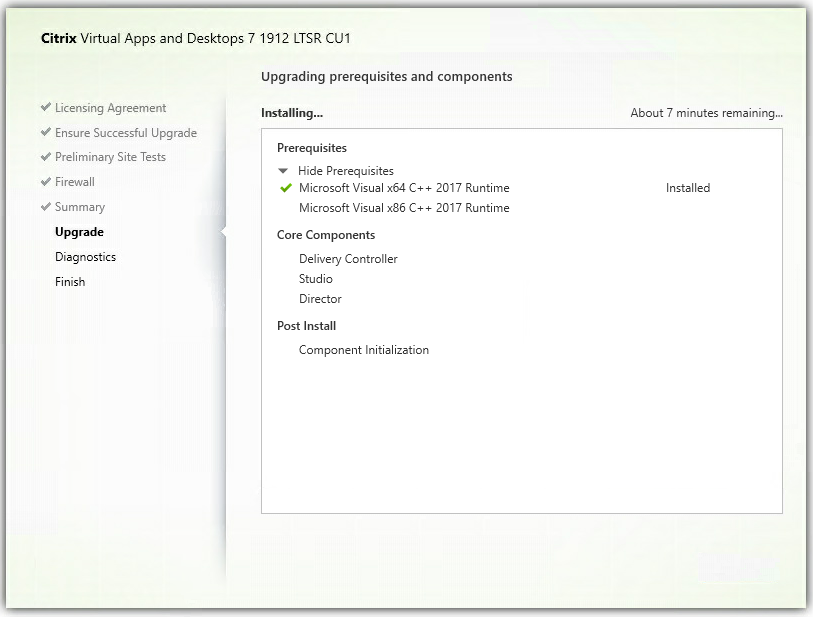The height and width of the screenshot is (617, 813).
Task: Click Upgrading prerequisites and components heading
Action: pyautogui.click(x=386, y=76)
